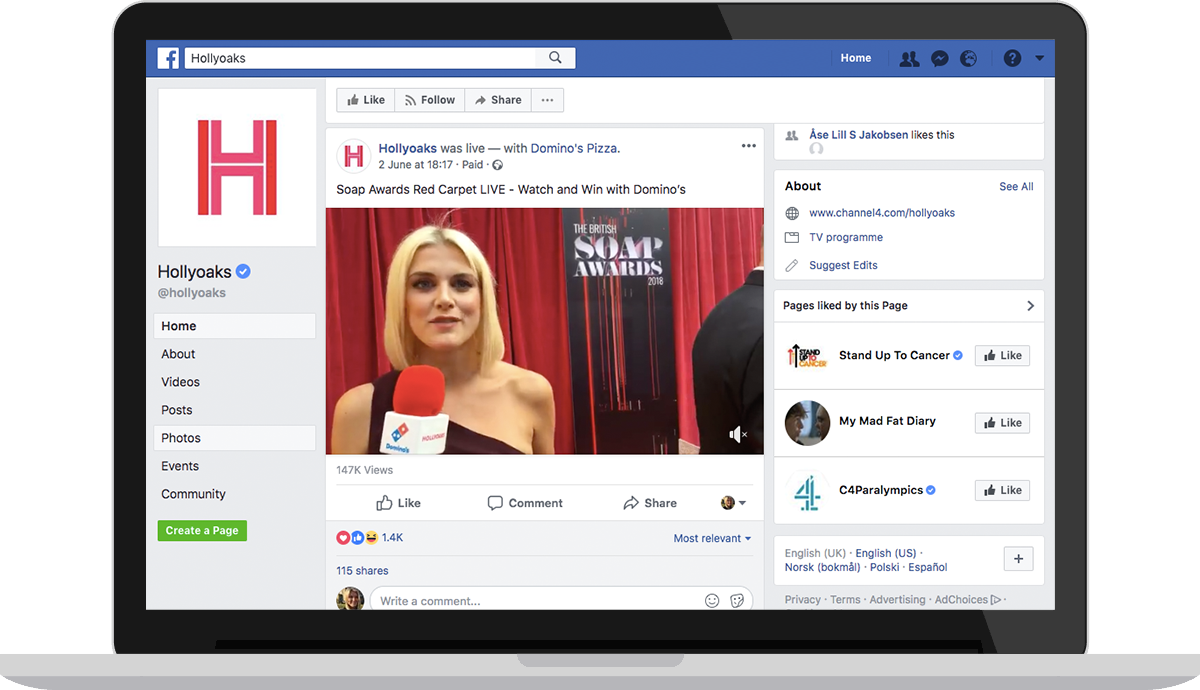Open the Photos tab in the sidebar
Image resolution: width=1200 pixels, height=690 pixels.
(181, 437)
